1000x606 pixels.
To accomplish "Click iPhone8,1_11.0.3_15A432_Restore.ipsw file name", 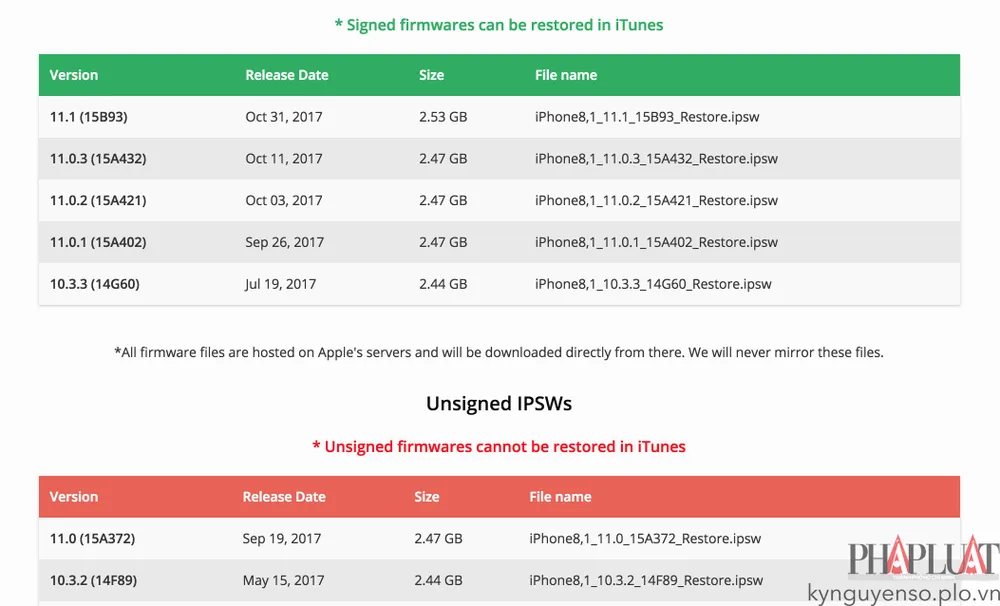I will click(656, 159).
